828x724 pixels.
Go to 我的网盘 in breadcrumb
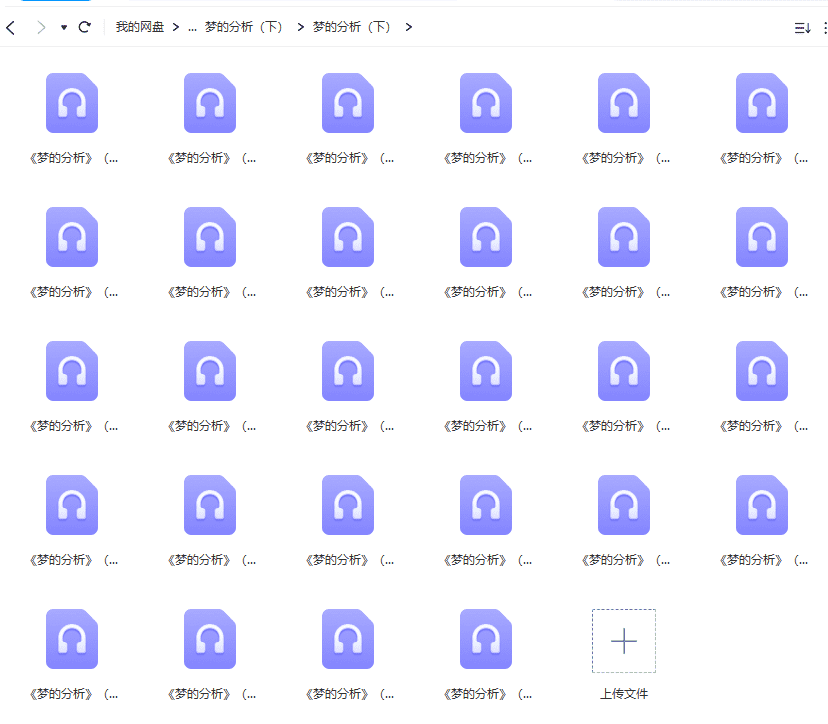tap(139, 27)
